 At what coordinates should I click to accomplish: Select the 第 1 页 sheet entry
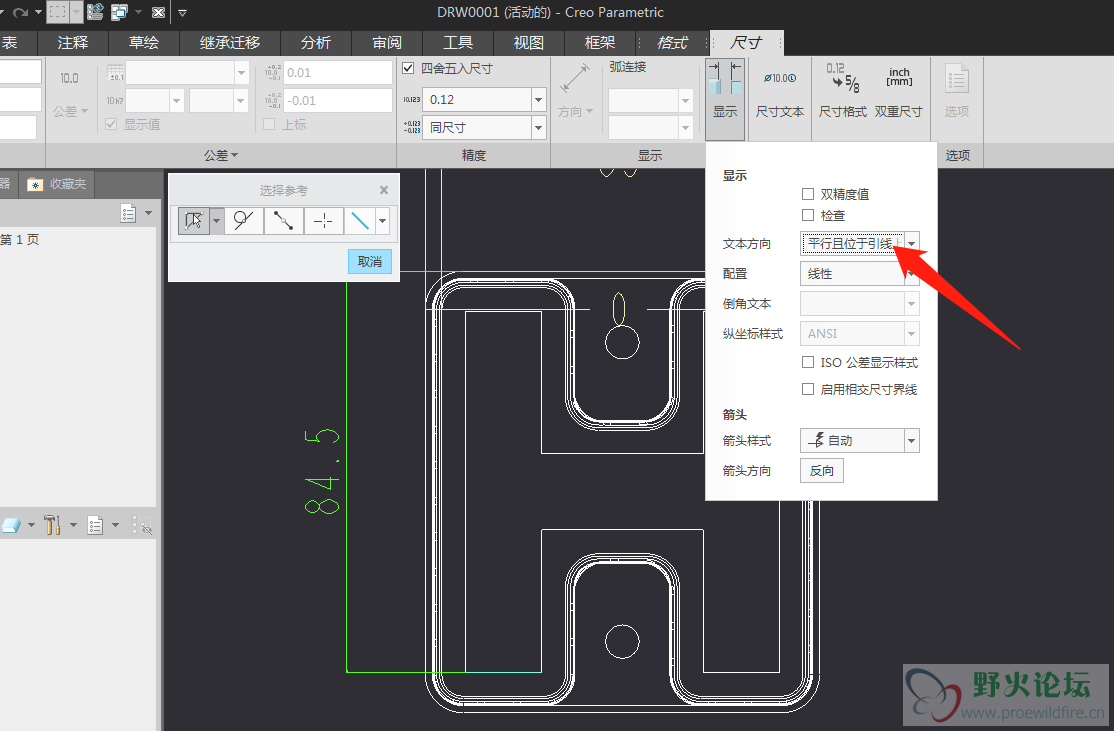20,239
